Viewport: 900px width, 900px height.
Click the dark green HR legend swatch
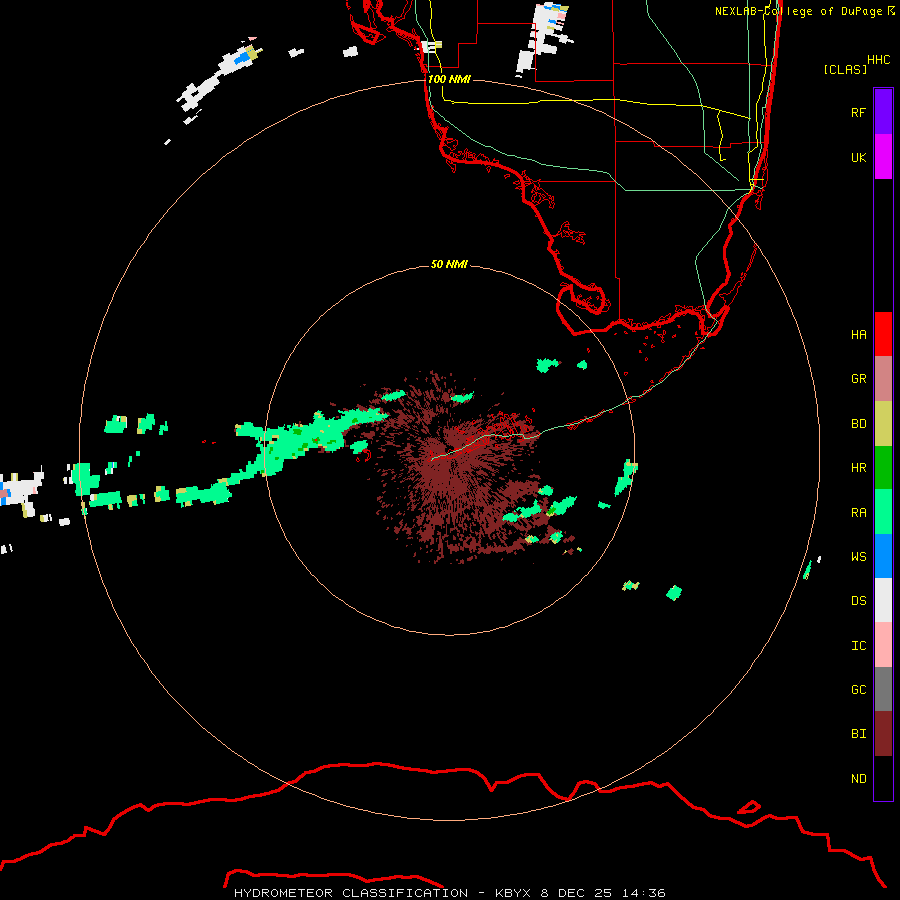pos(883,467)
